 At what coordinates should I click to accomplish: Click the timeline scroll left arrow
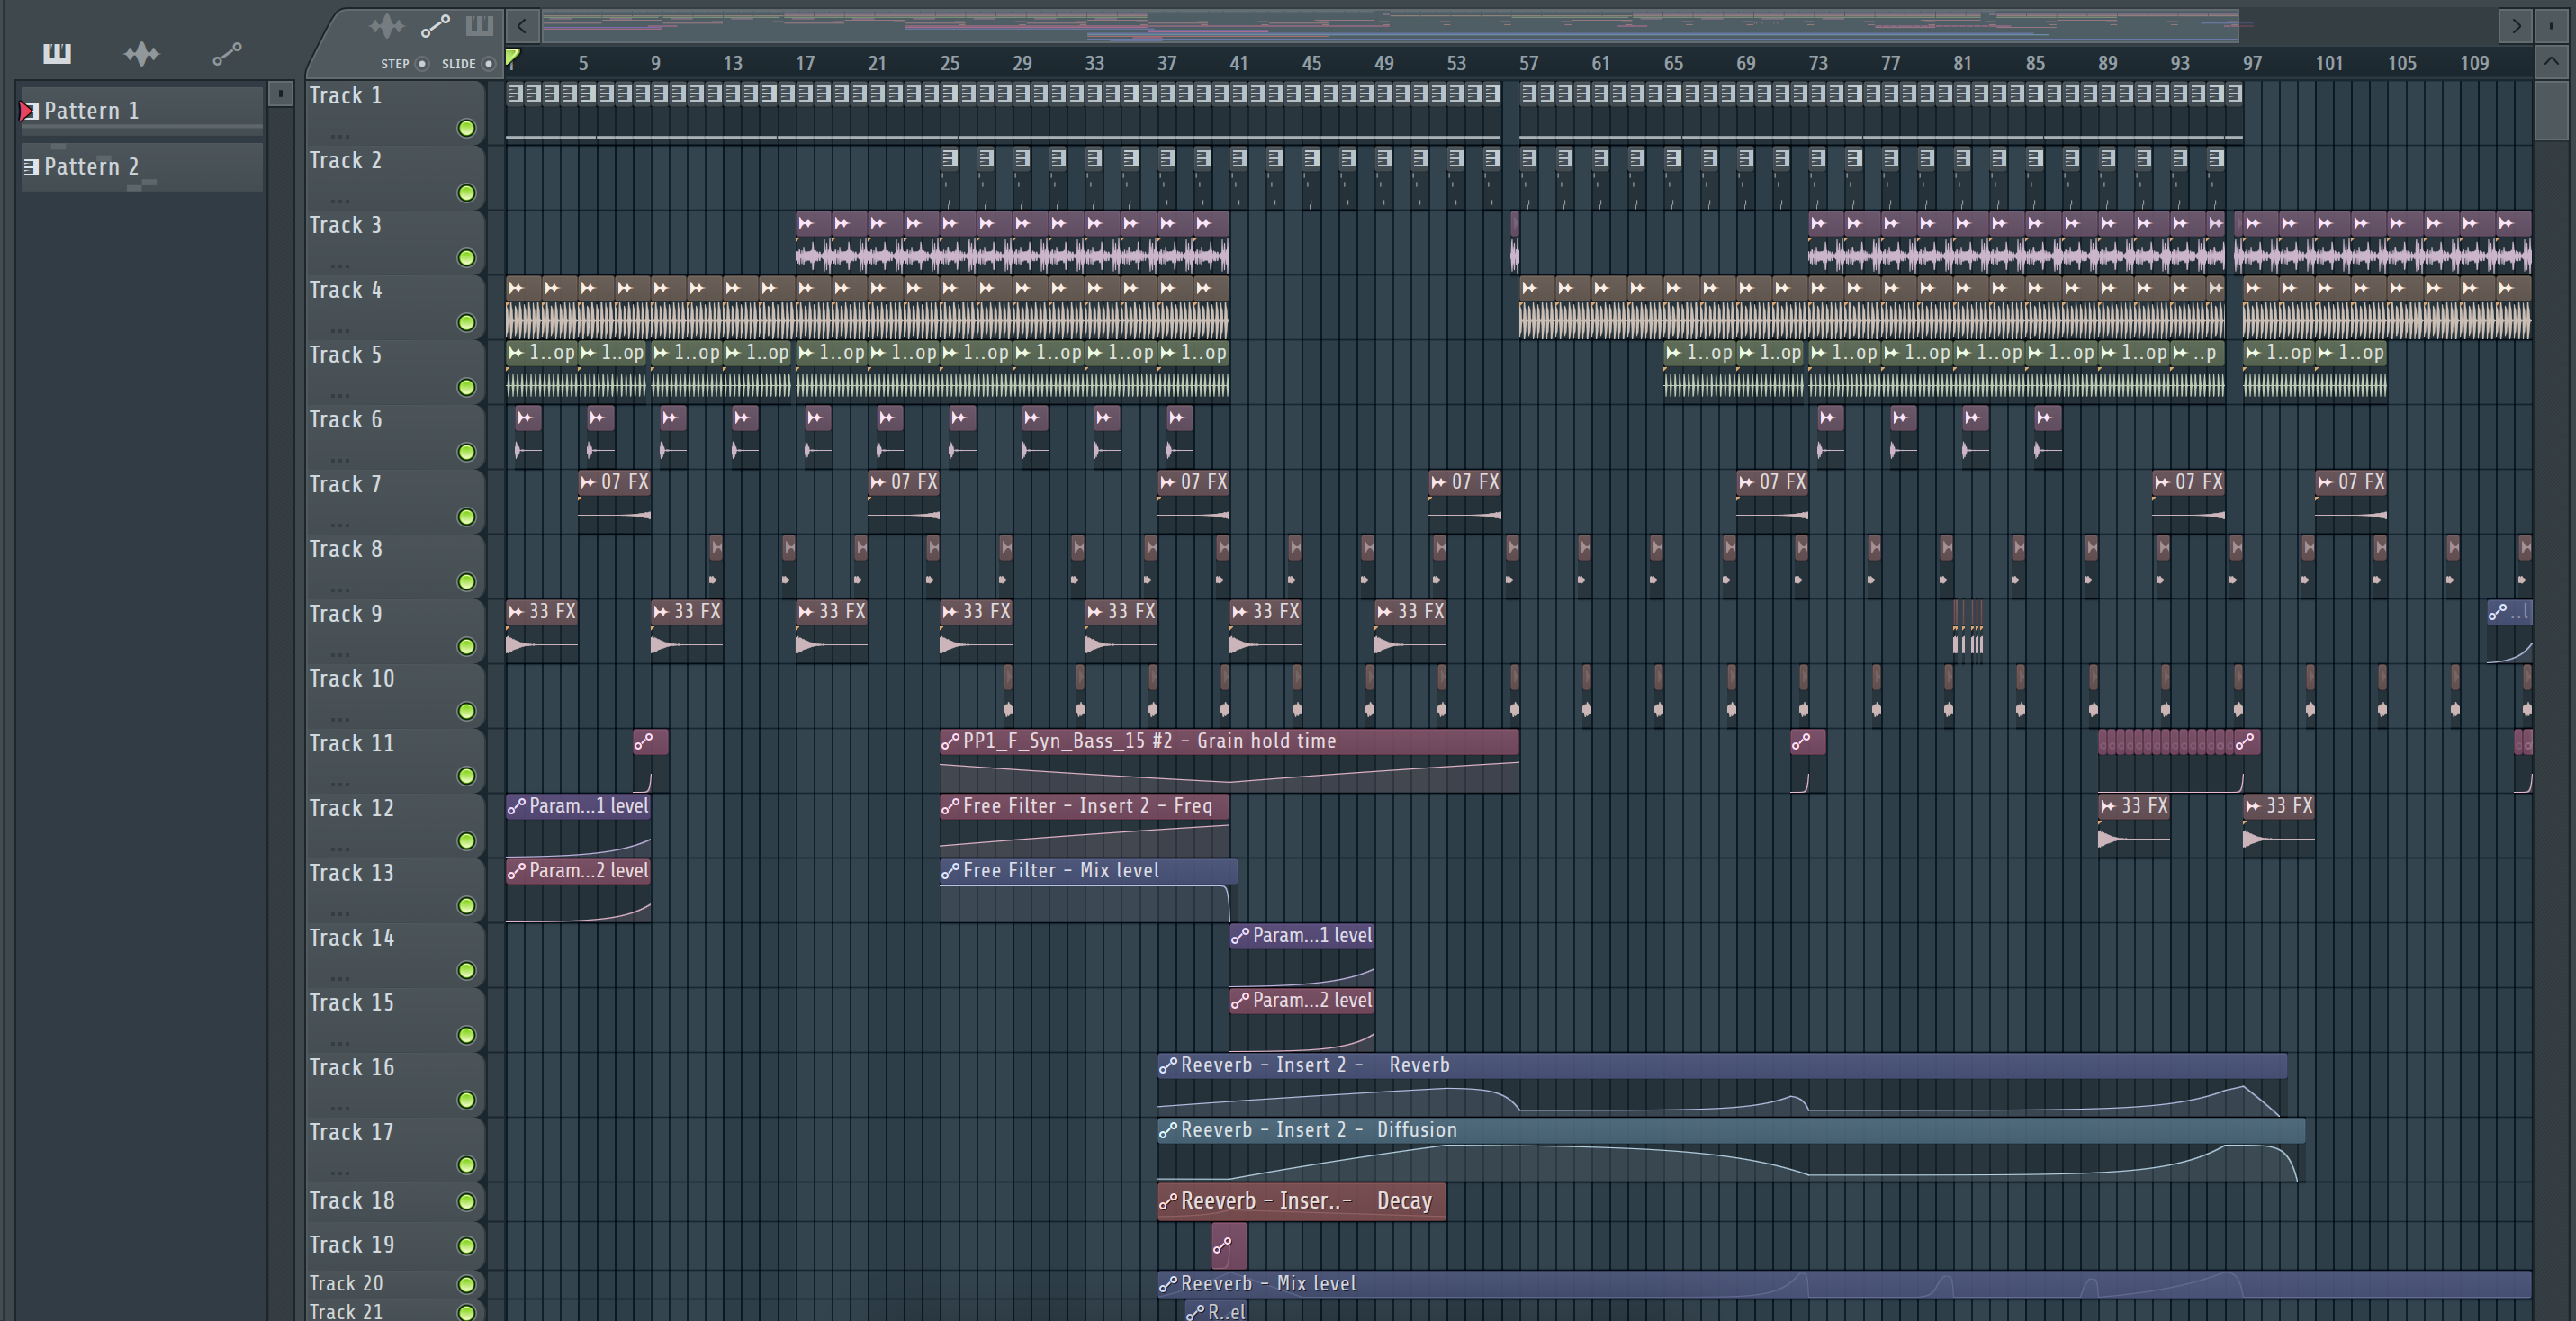click(x=522, y=26)
